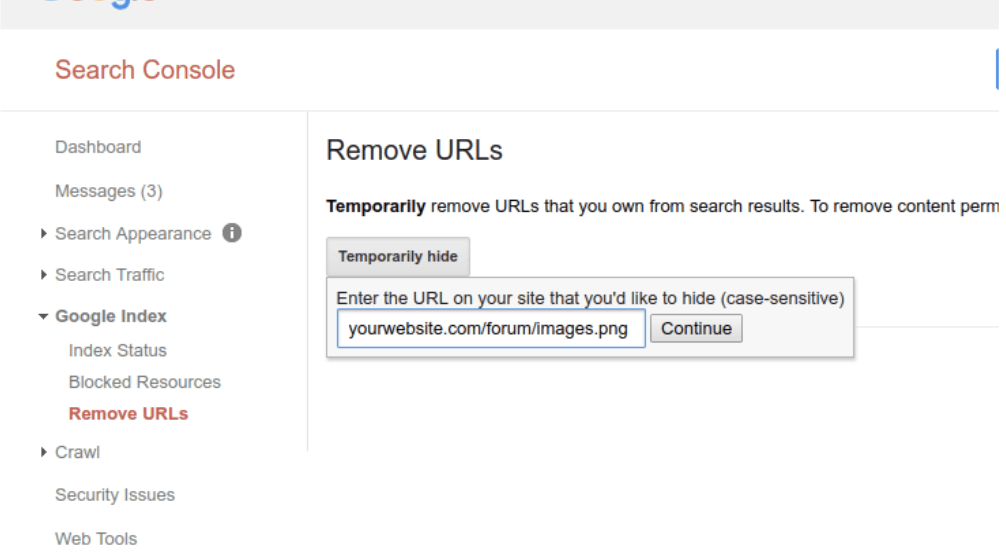Select Search Appearance menu item

[133, 234]
